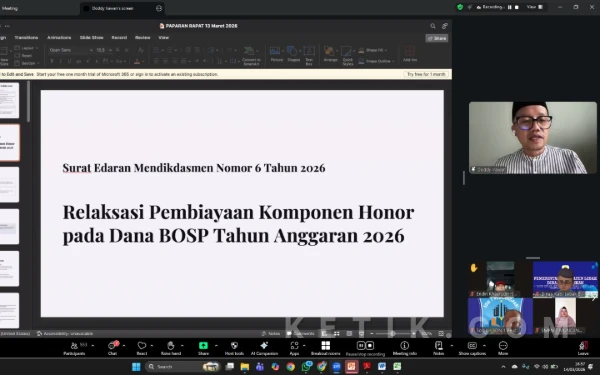Select the third slide thumbnail
The height and width of the screenshot is (375, 600).
click(x=9, y=185)
